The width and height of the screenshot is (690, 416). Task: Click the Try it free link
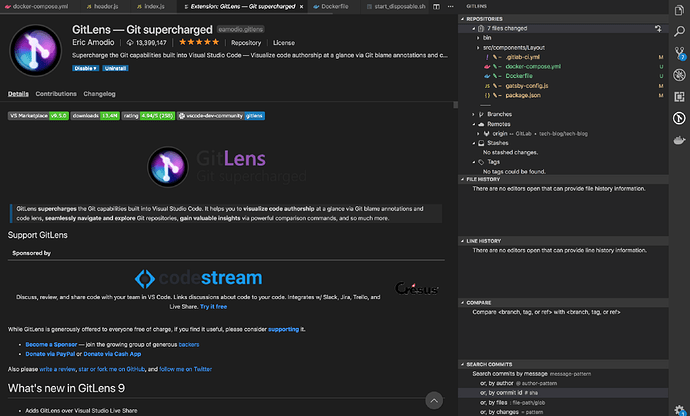[x=213, y=307]
